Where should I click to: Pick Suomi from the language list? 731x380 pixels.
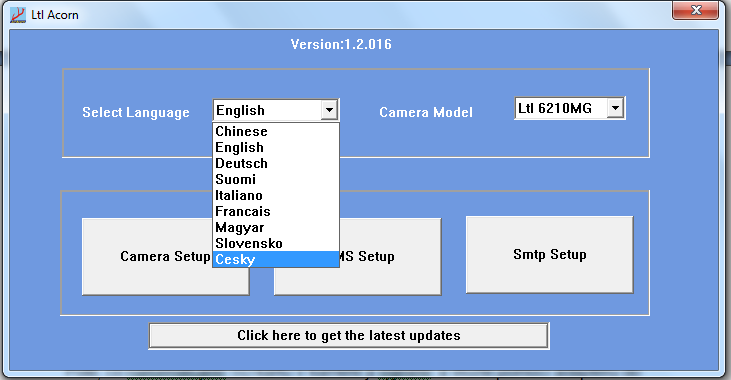(x=276, y=180)
